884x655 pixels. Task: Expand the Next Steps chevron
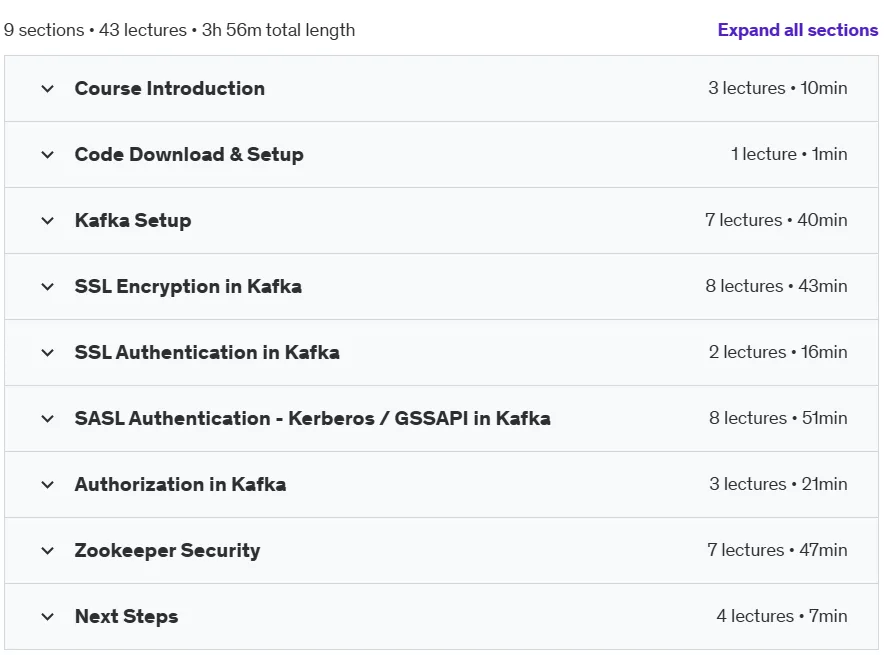(x=48, y=617)
